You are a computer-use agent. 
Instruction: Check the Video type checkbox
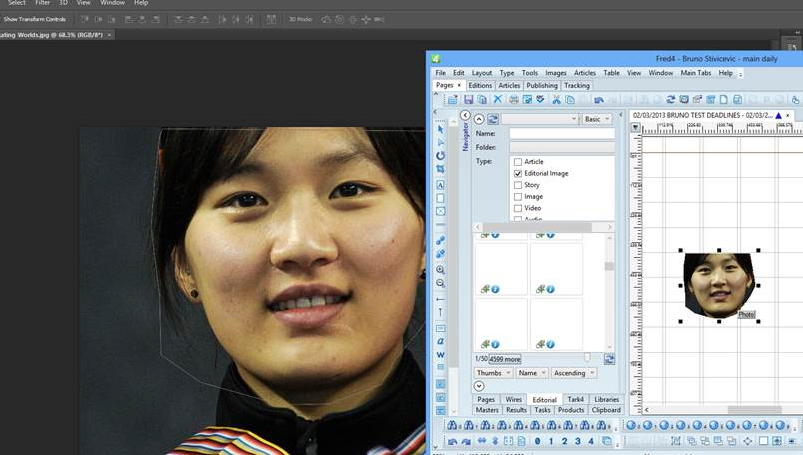[518, 209]
